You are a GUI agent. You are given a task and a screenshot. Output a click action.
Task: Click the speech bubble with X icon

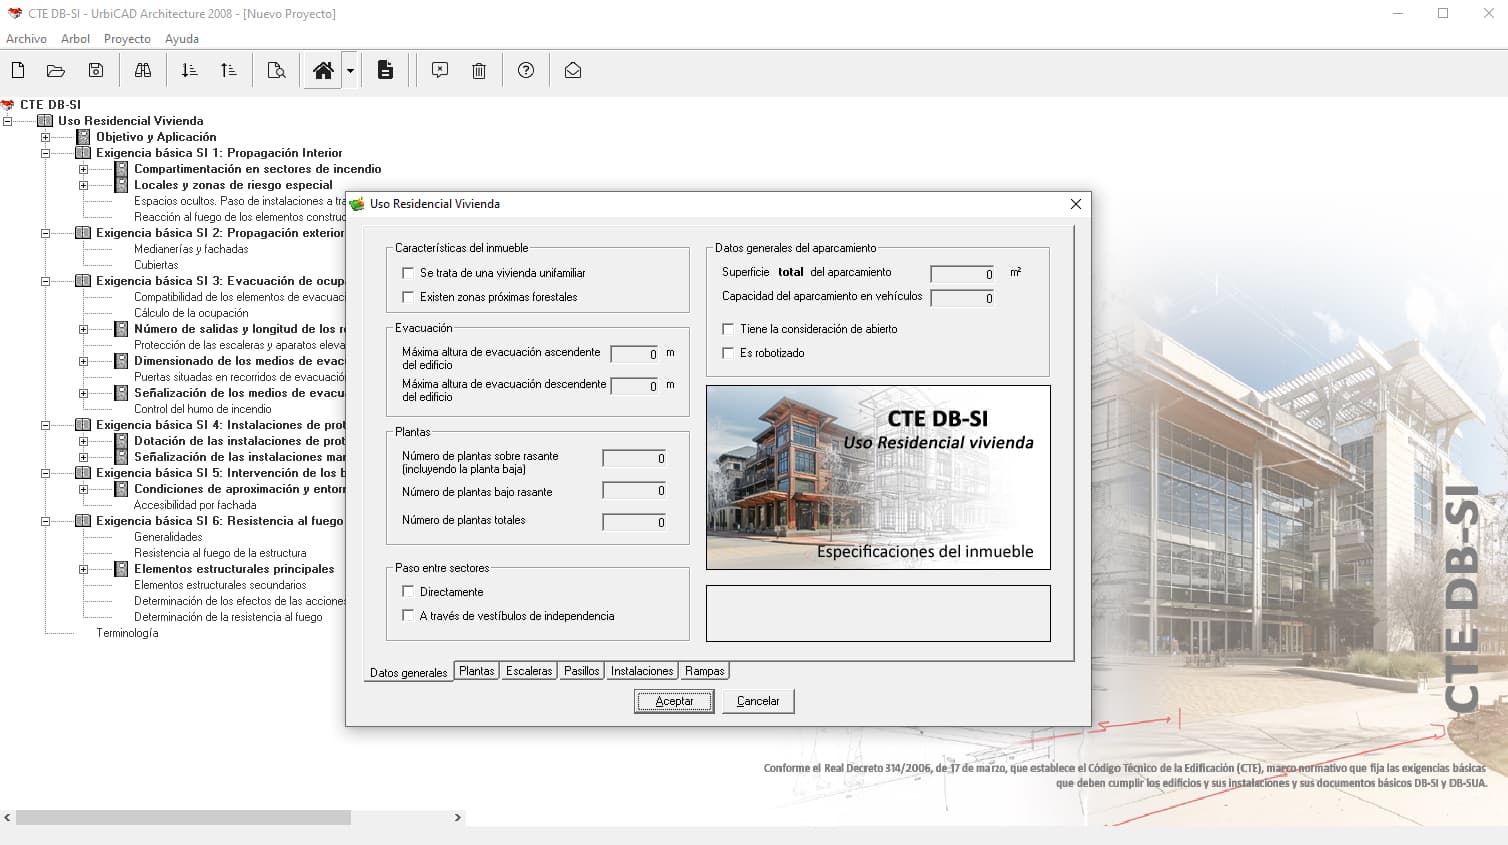pos(440,70)
